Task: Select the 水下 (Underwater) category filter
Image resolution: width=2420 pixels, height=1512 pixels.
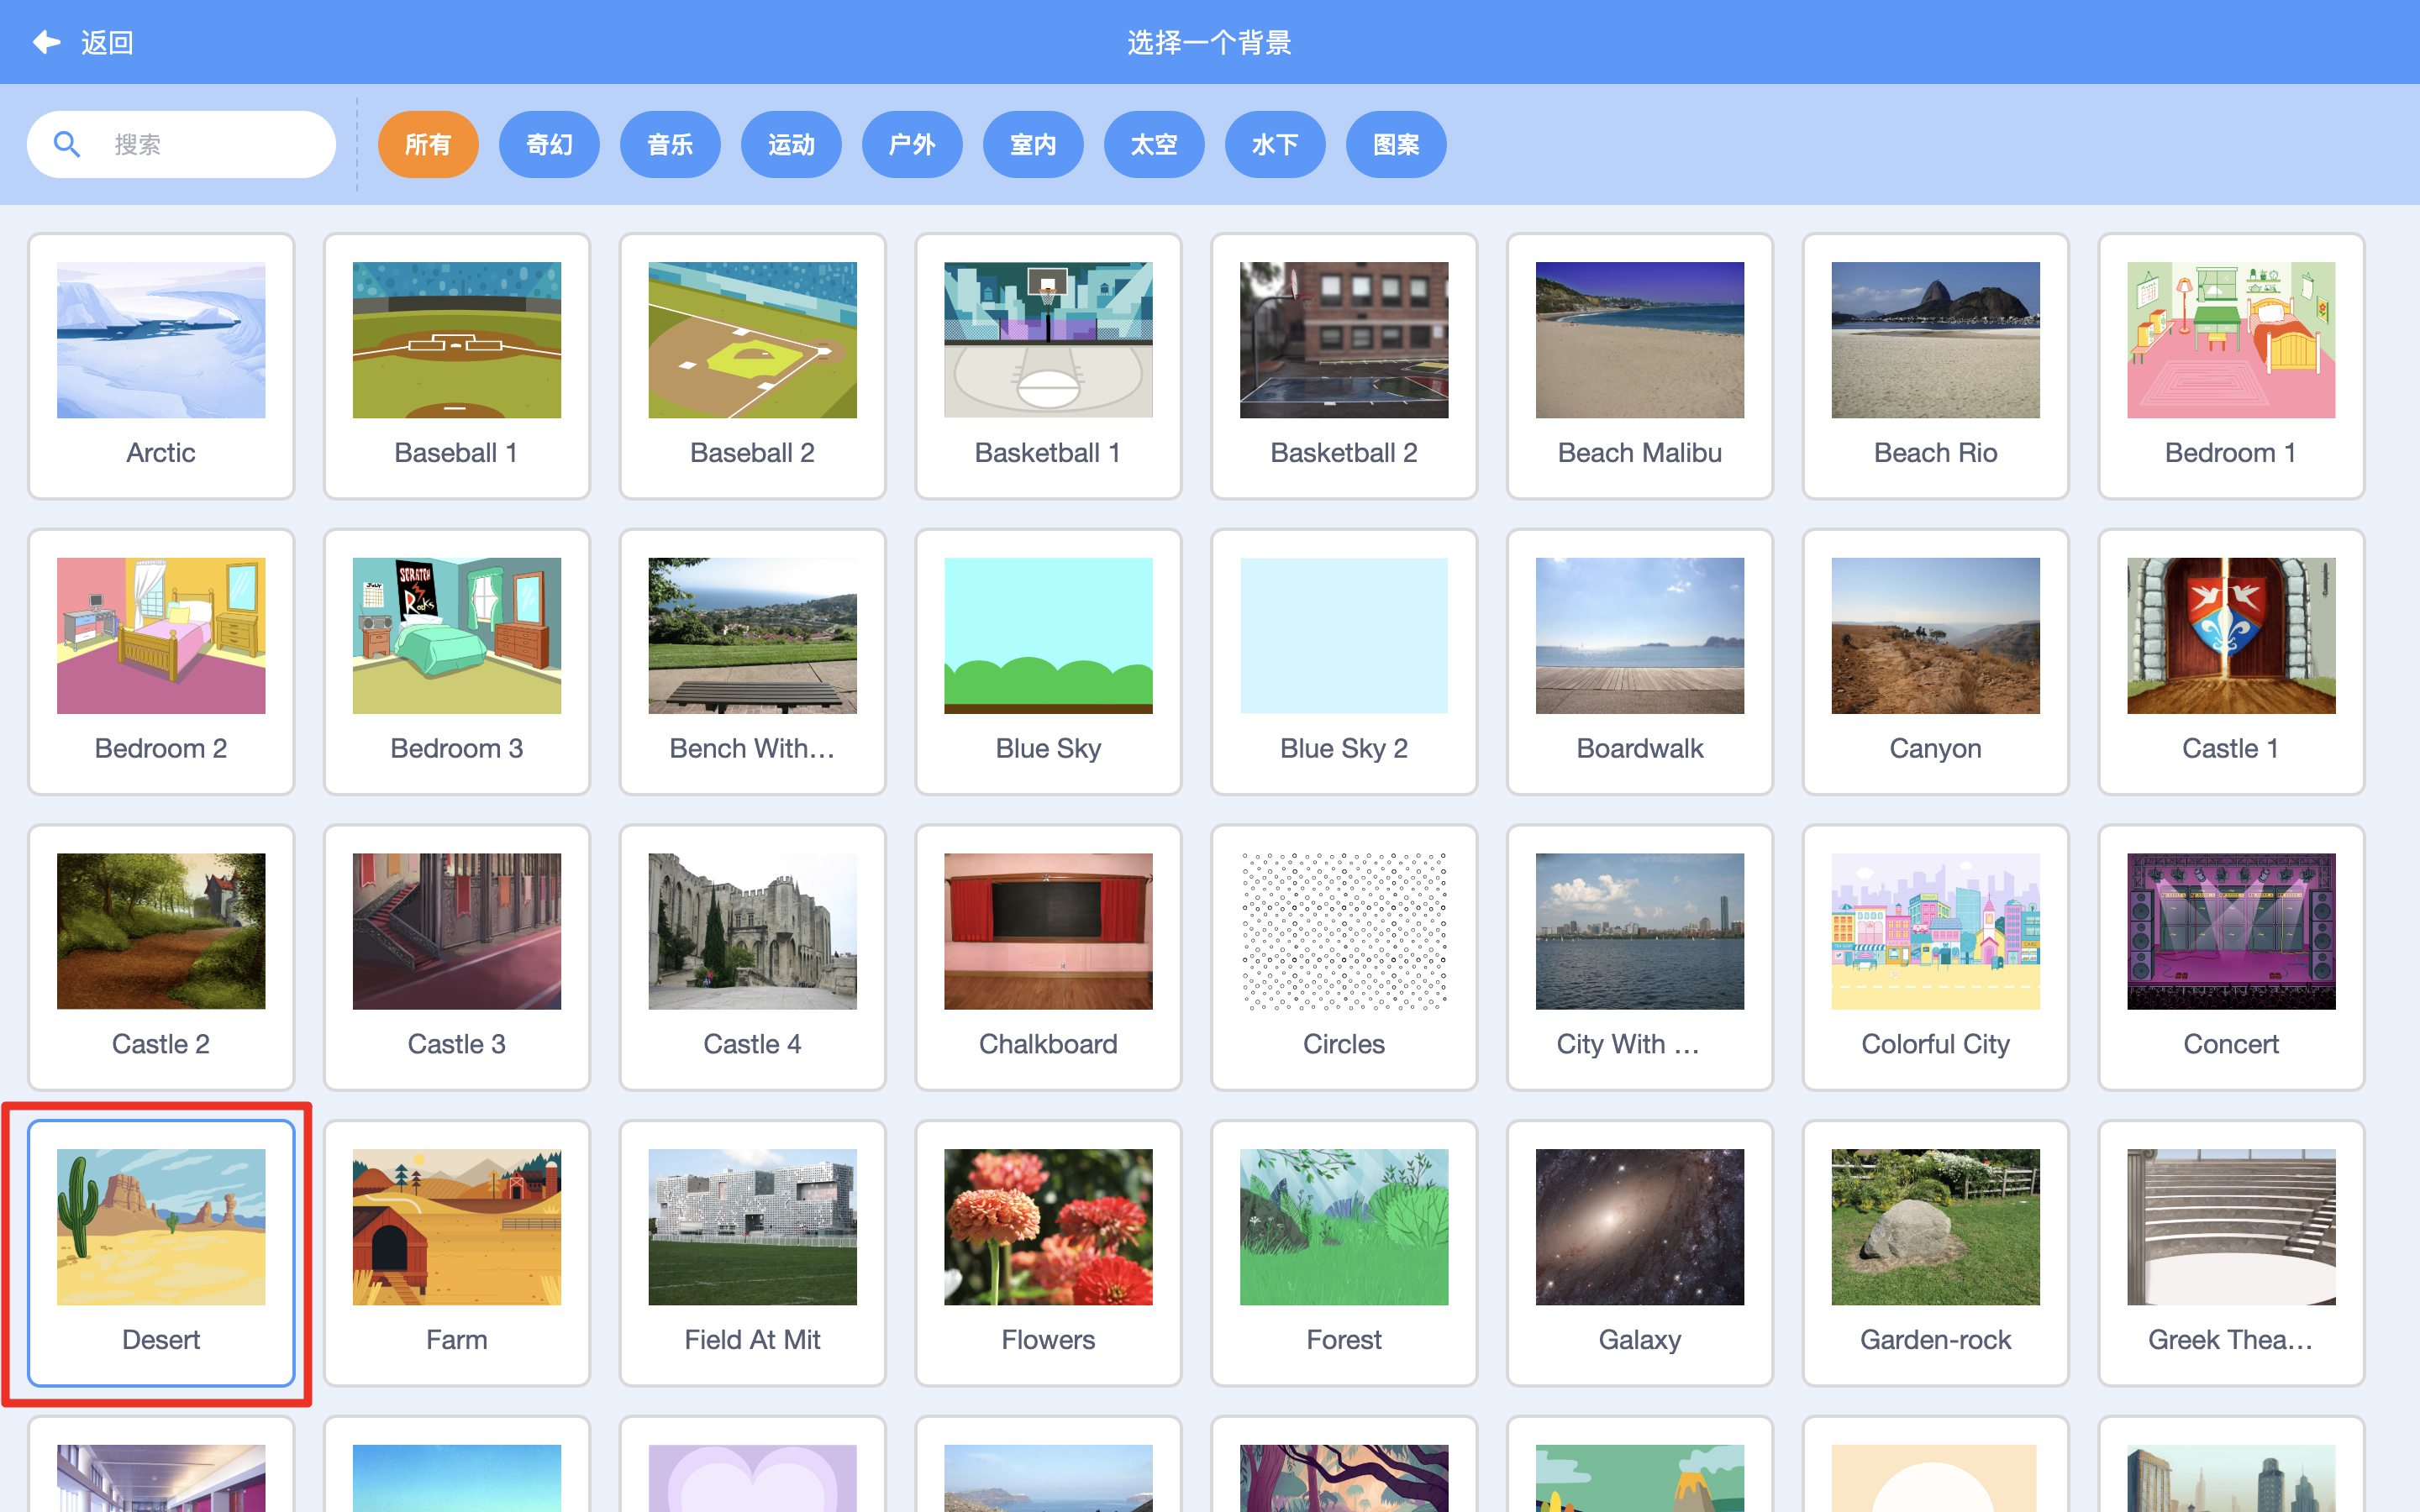Action: pyautogui.click(x=1275, y=144)
